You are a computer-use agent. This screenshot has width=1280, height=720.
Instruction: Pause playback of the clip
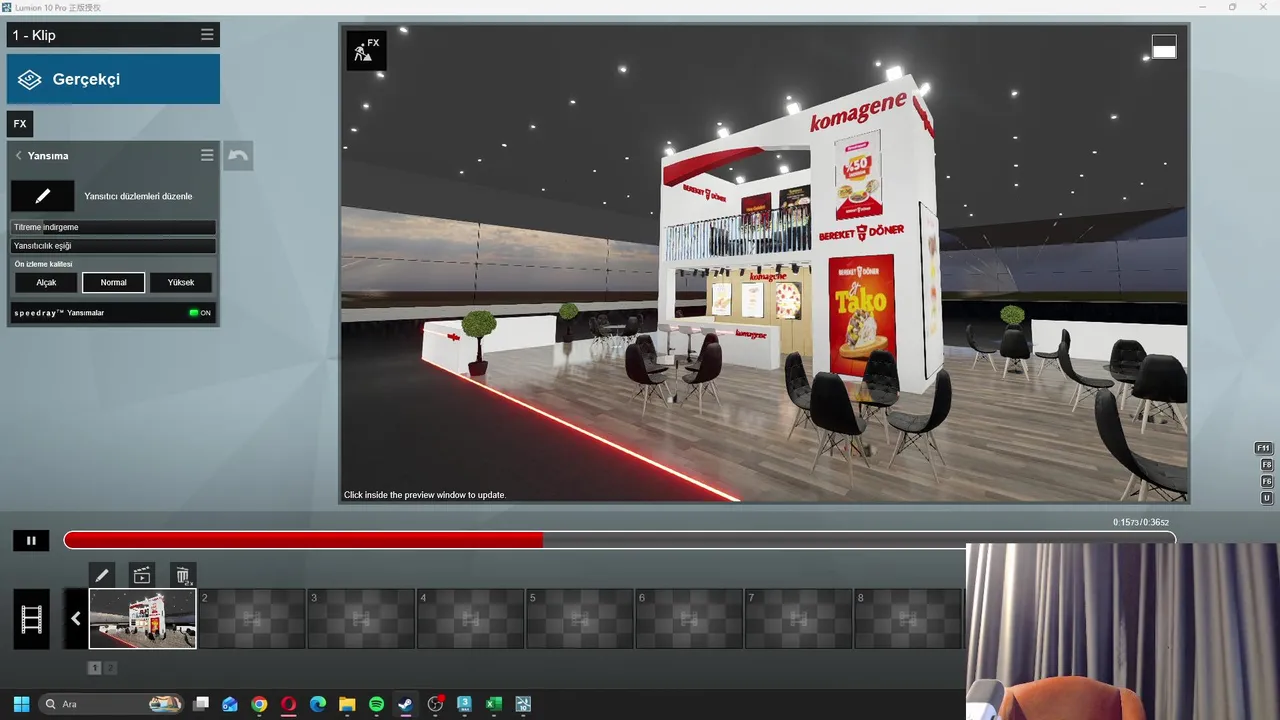(31, 541)
